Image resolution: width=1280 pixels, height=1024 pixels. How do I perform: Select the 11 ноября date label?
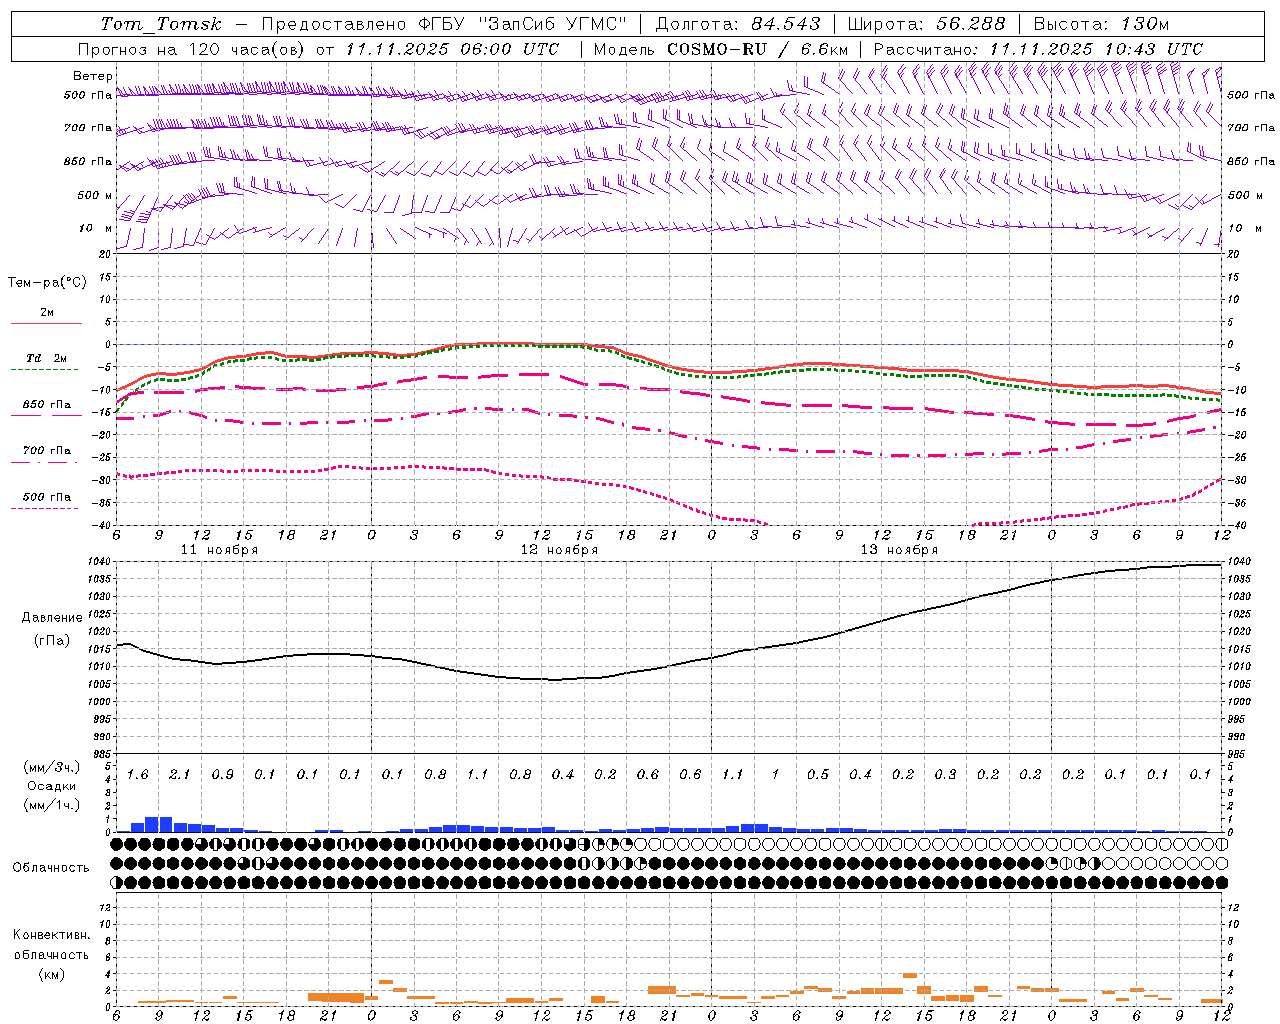coord(219,550)
